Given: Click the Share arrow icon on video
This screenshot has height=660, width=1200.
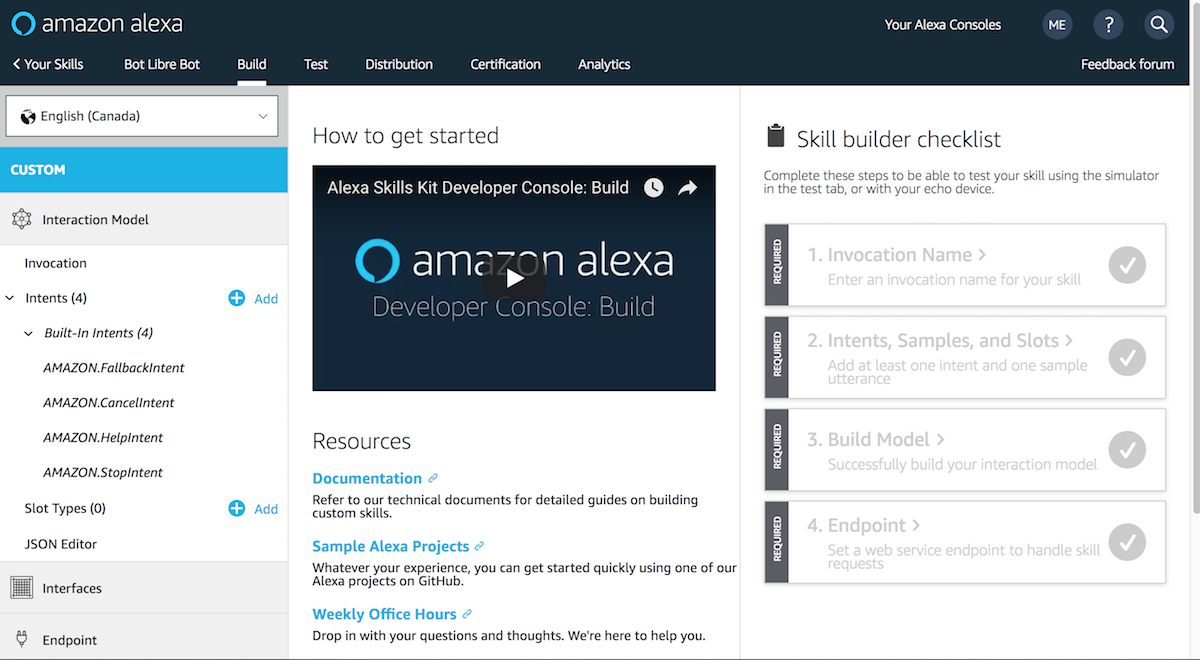Looking at the screenshot, I should click(688, 188).
